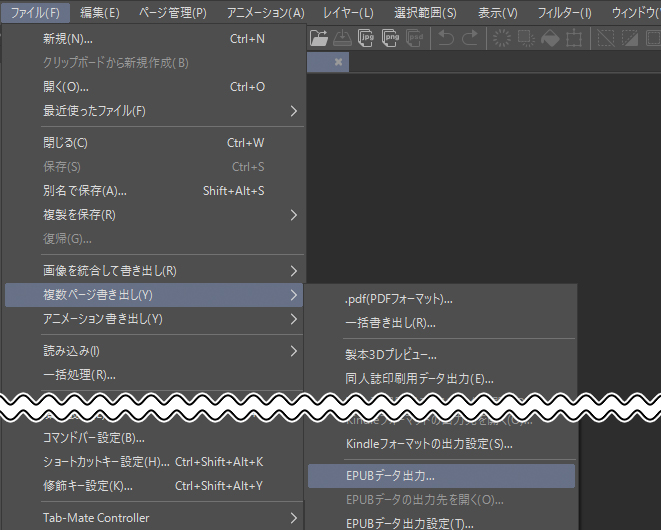Click the Undo arrow icon
This screenshot has width=661, height=530.
point(446,39)
